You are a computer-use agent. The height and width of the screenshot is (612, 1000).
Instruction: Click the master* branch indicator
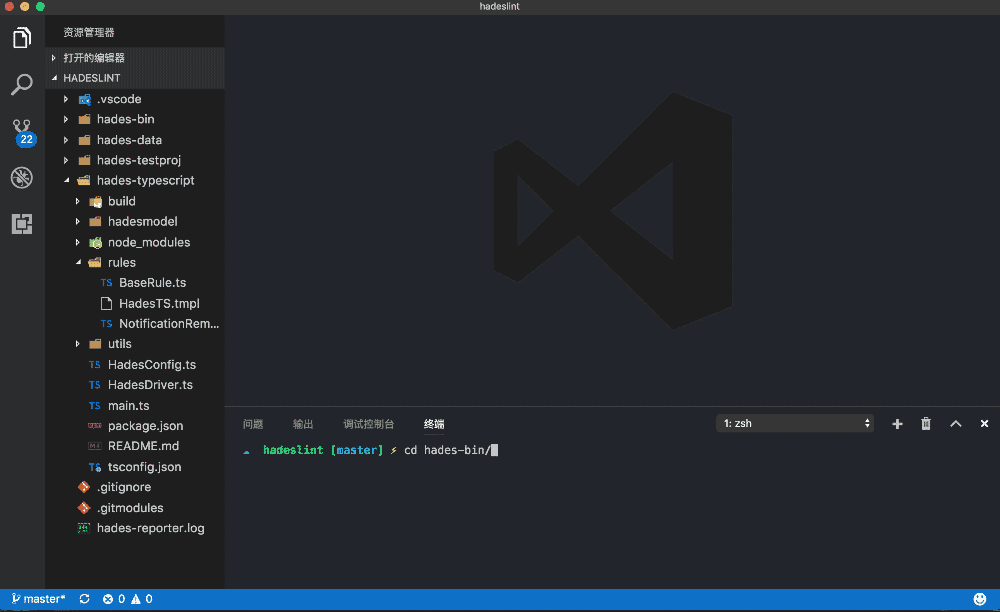[38, 599]
